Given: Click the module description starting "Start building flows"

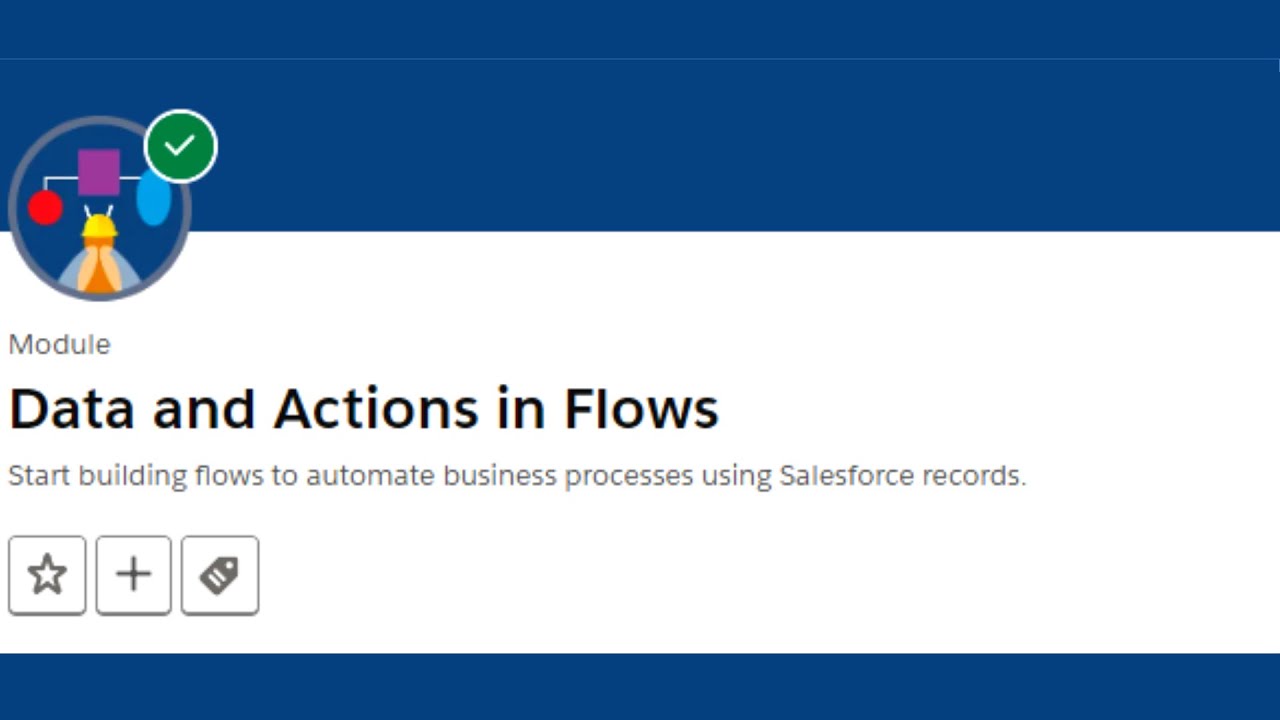Looking at the screenshot, I should point(516,475).
